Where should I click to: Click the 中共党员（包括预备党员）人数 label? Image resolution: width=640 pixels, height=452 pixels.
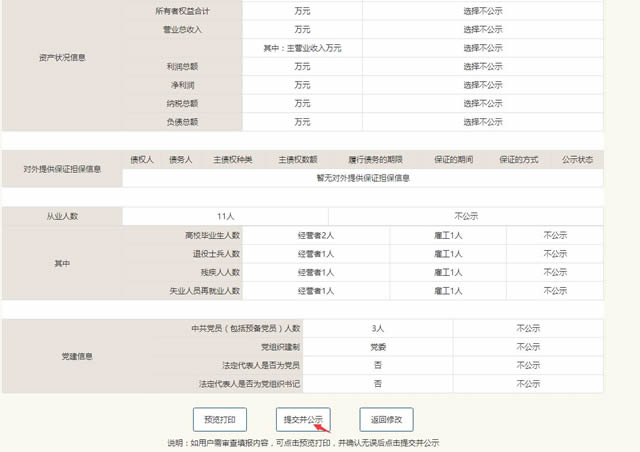click(246, 328)
